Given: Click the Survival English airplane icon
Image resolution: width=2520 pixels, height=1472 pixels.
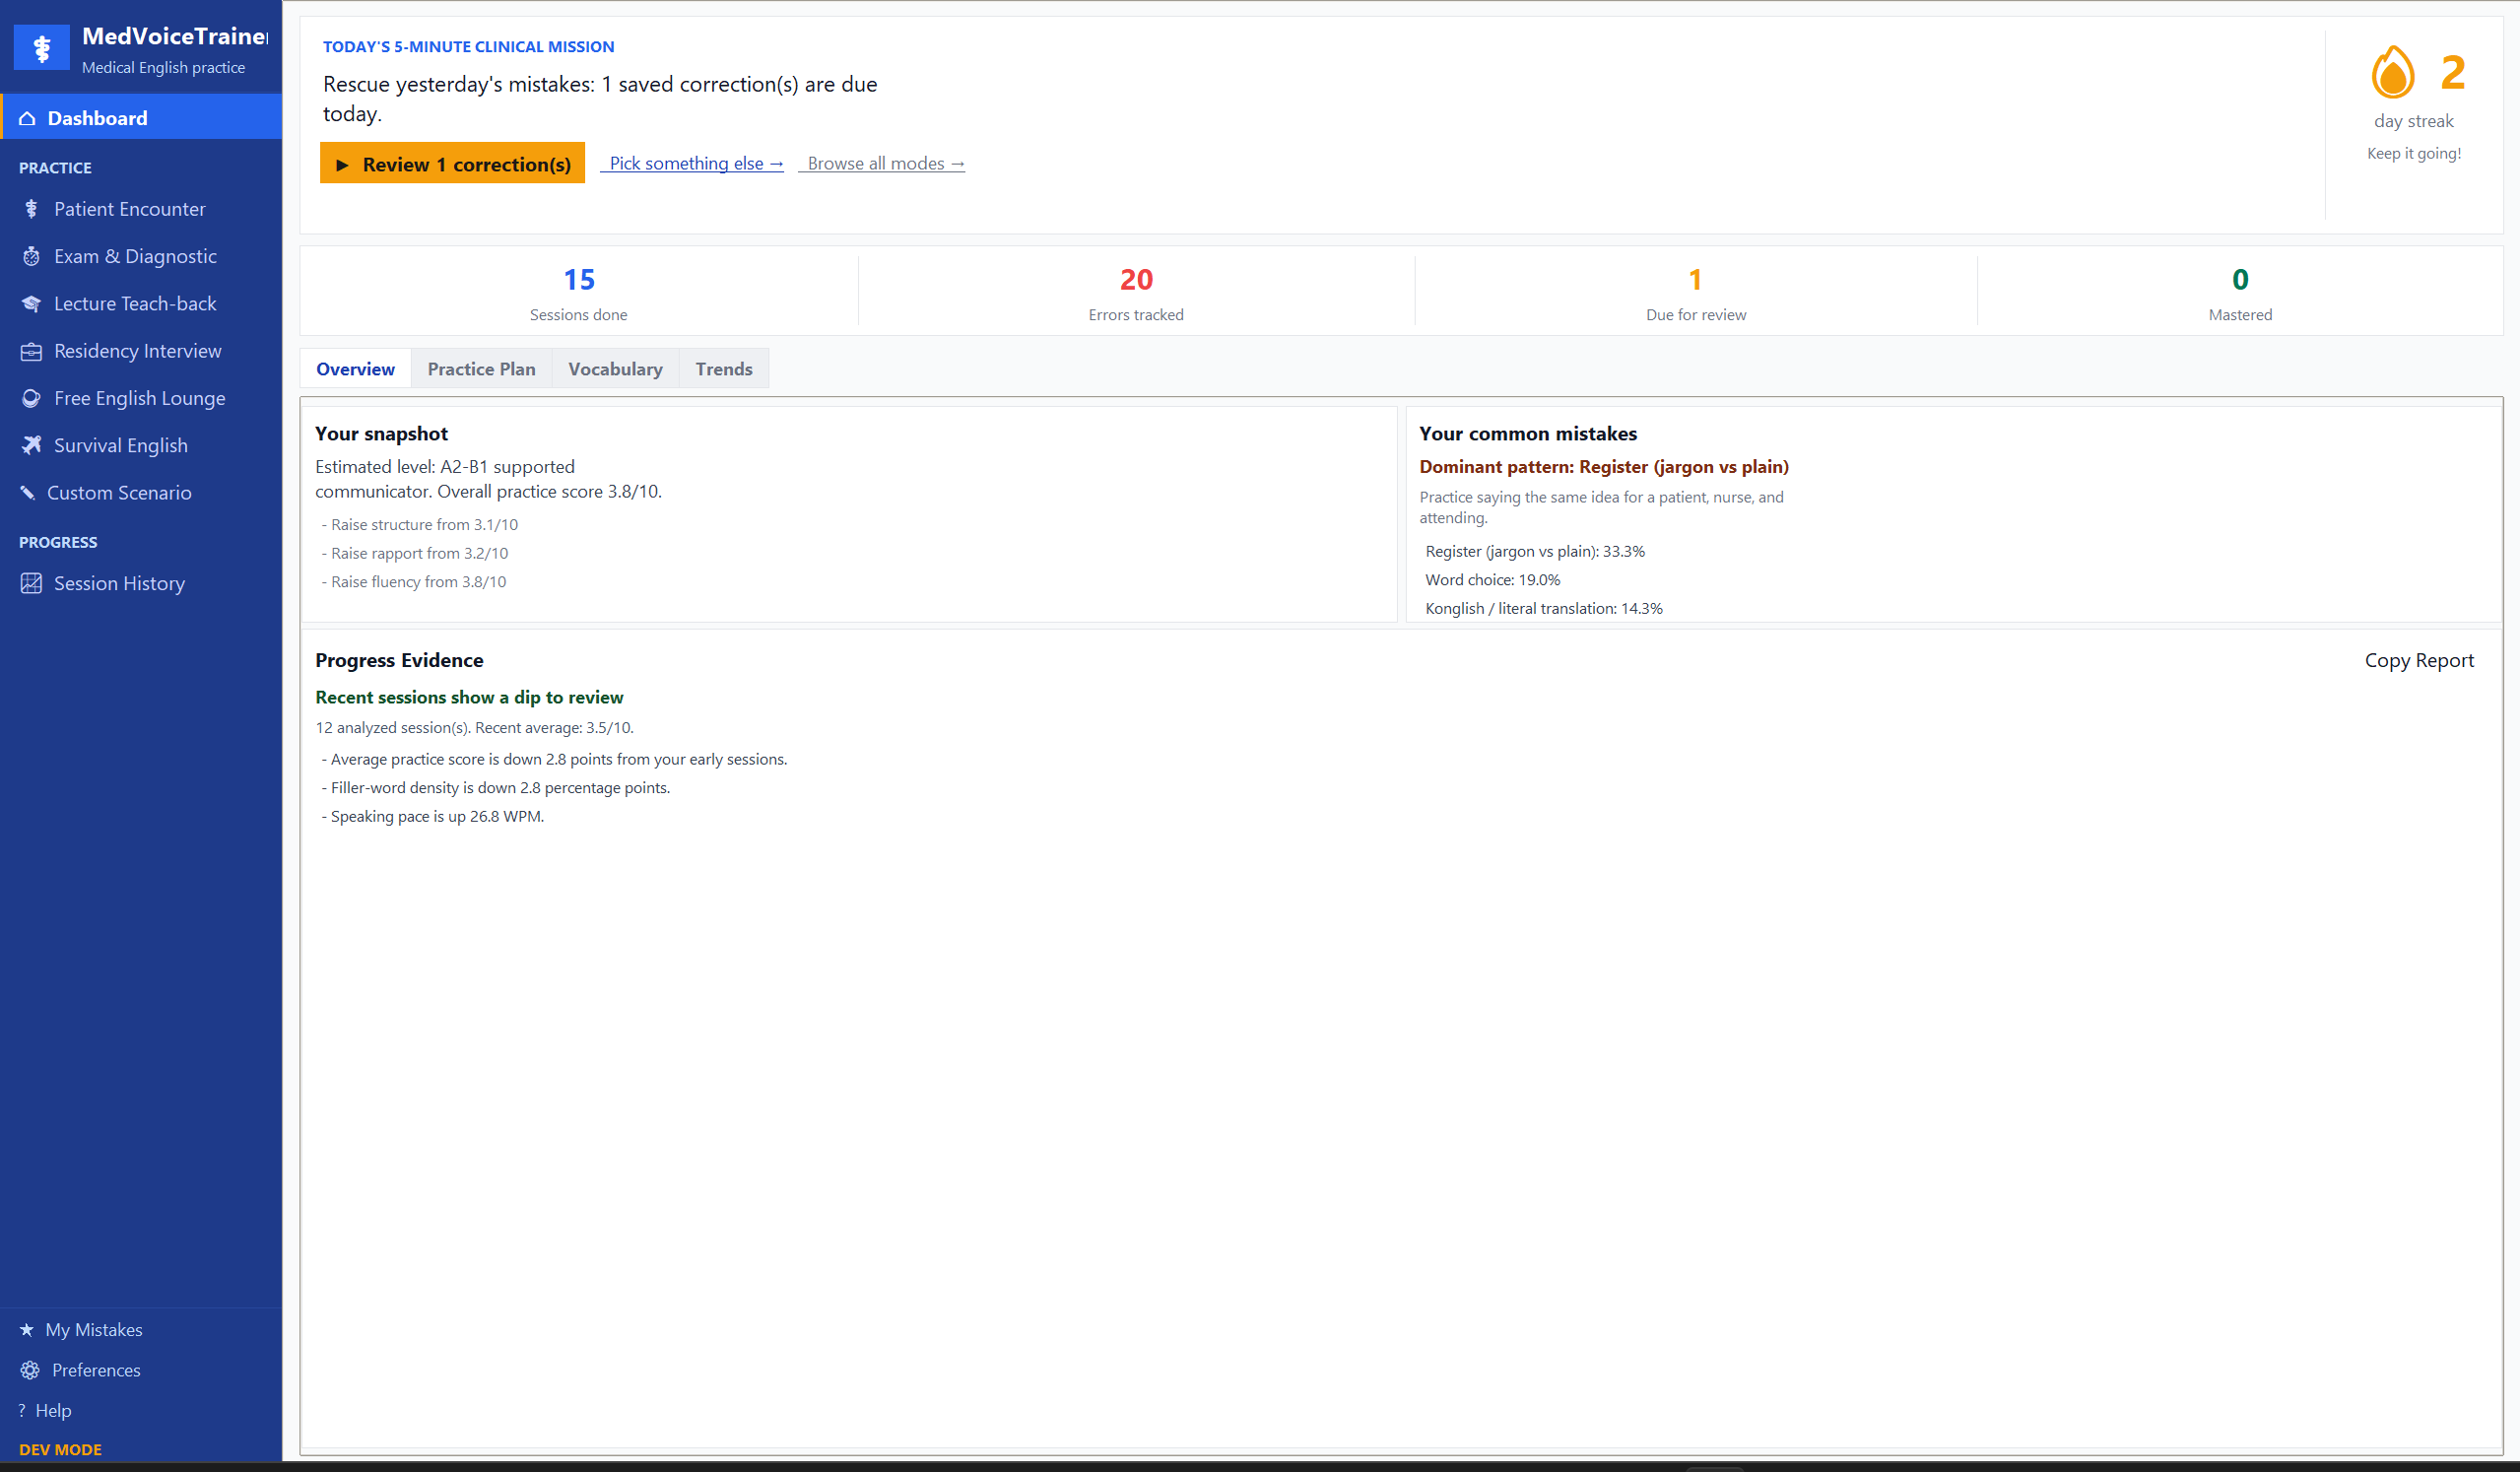Looking at the screenshot, I should point(31,445).
